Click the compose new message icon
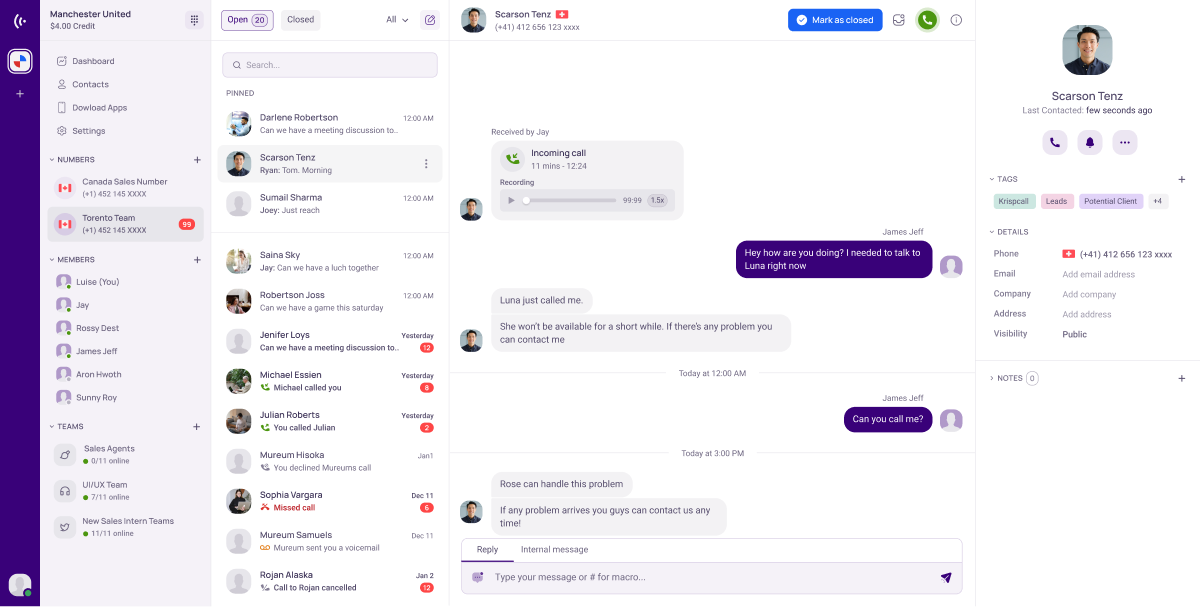Viewport: 1200px width, 607px height. (430, 20)
